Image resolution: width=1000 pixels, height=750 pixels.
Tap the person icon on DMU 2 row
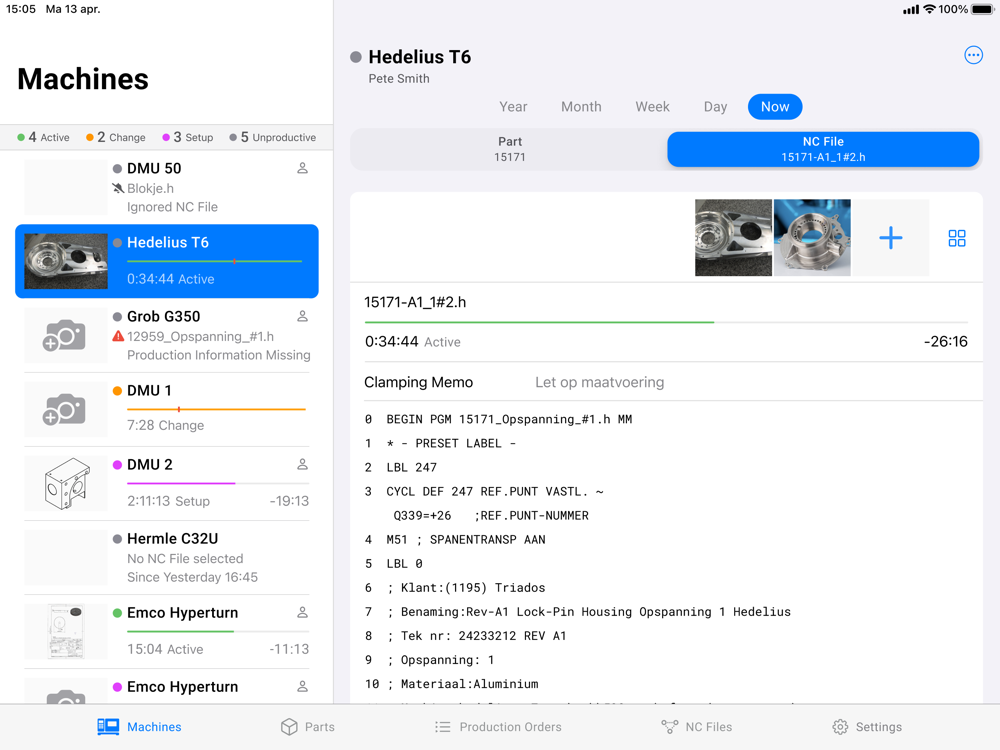[x=302, y=464]
